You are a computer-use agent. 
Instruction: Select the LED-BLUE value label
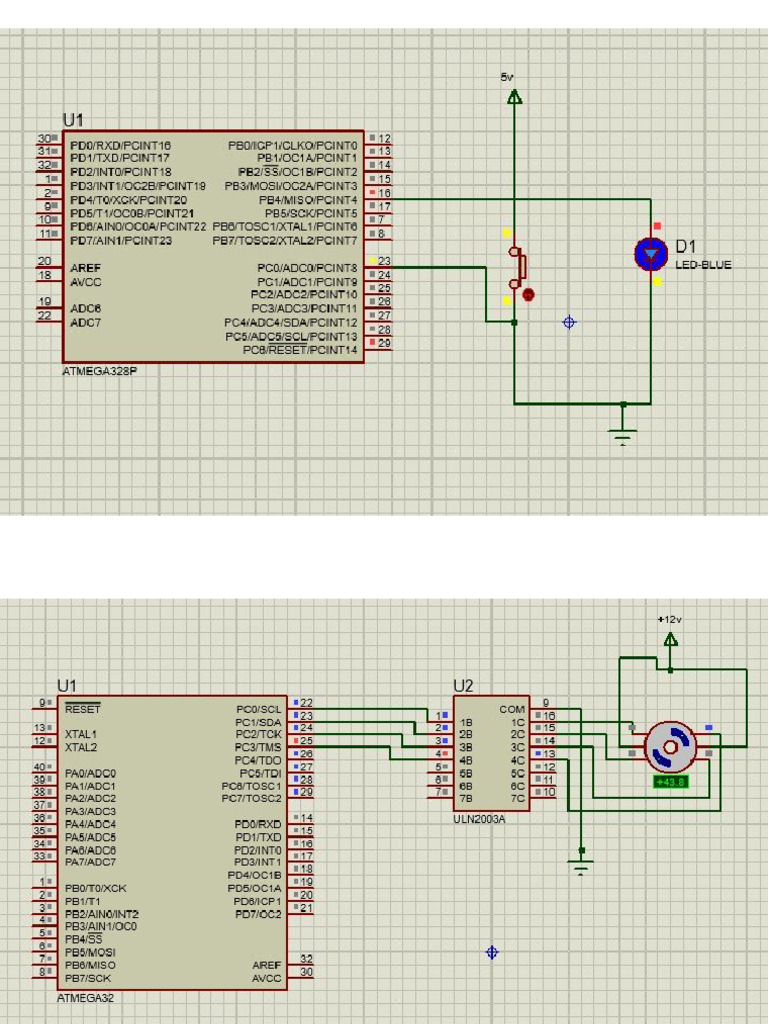tap(703, 265)
